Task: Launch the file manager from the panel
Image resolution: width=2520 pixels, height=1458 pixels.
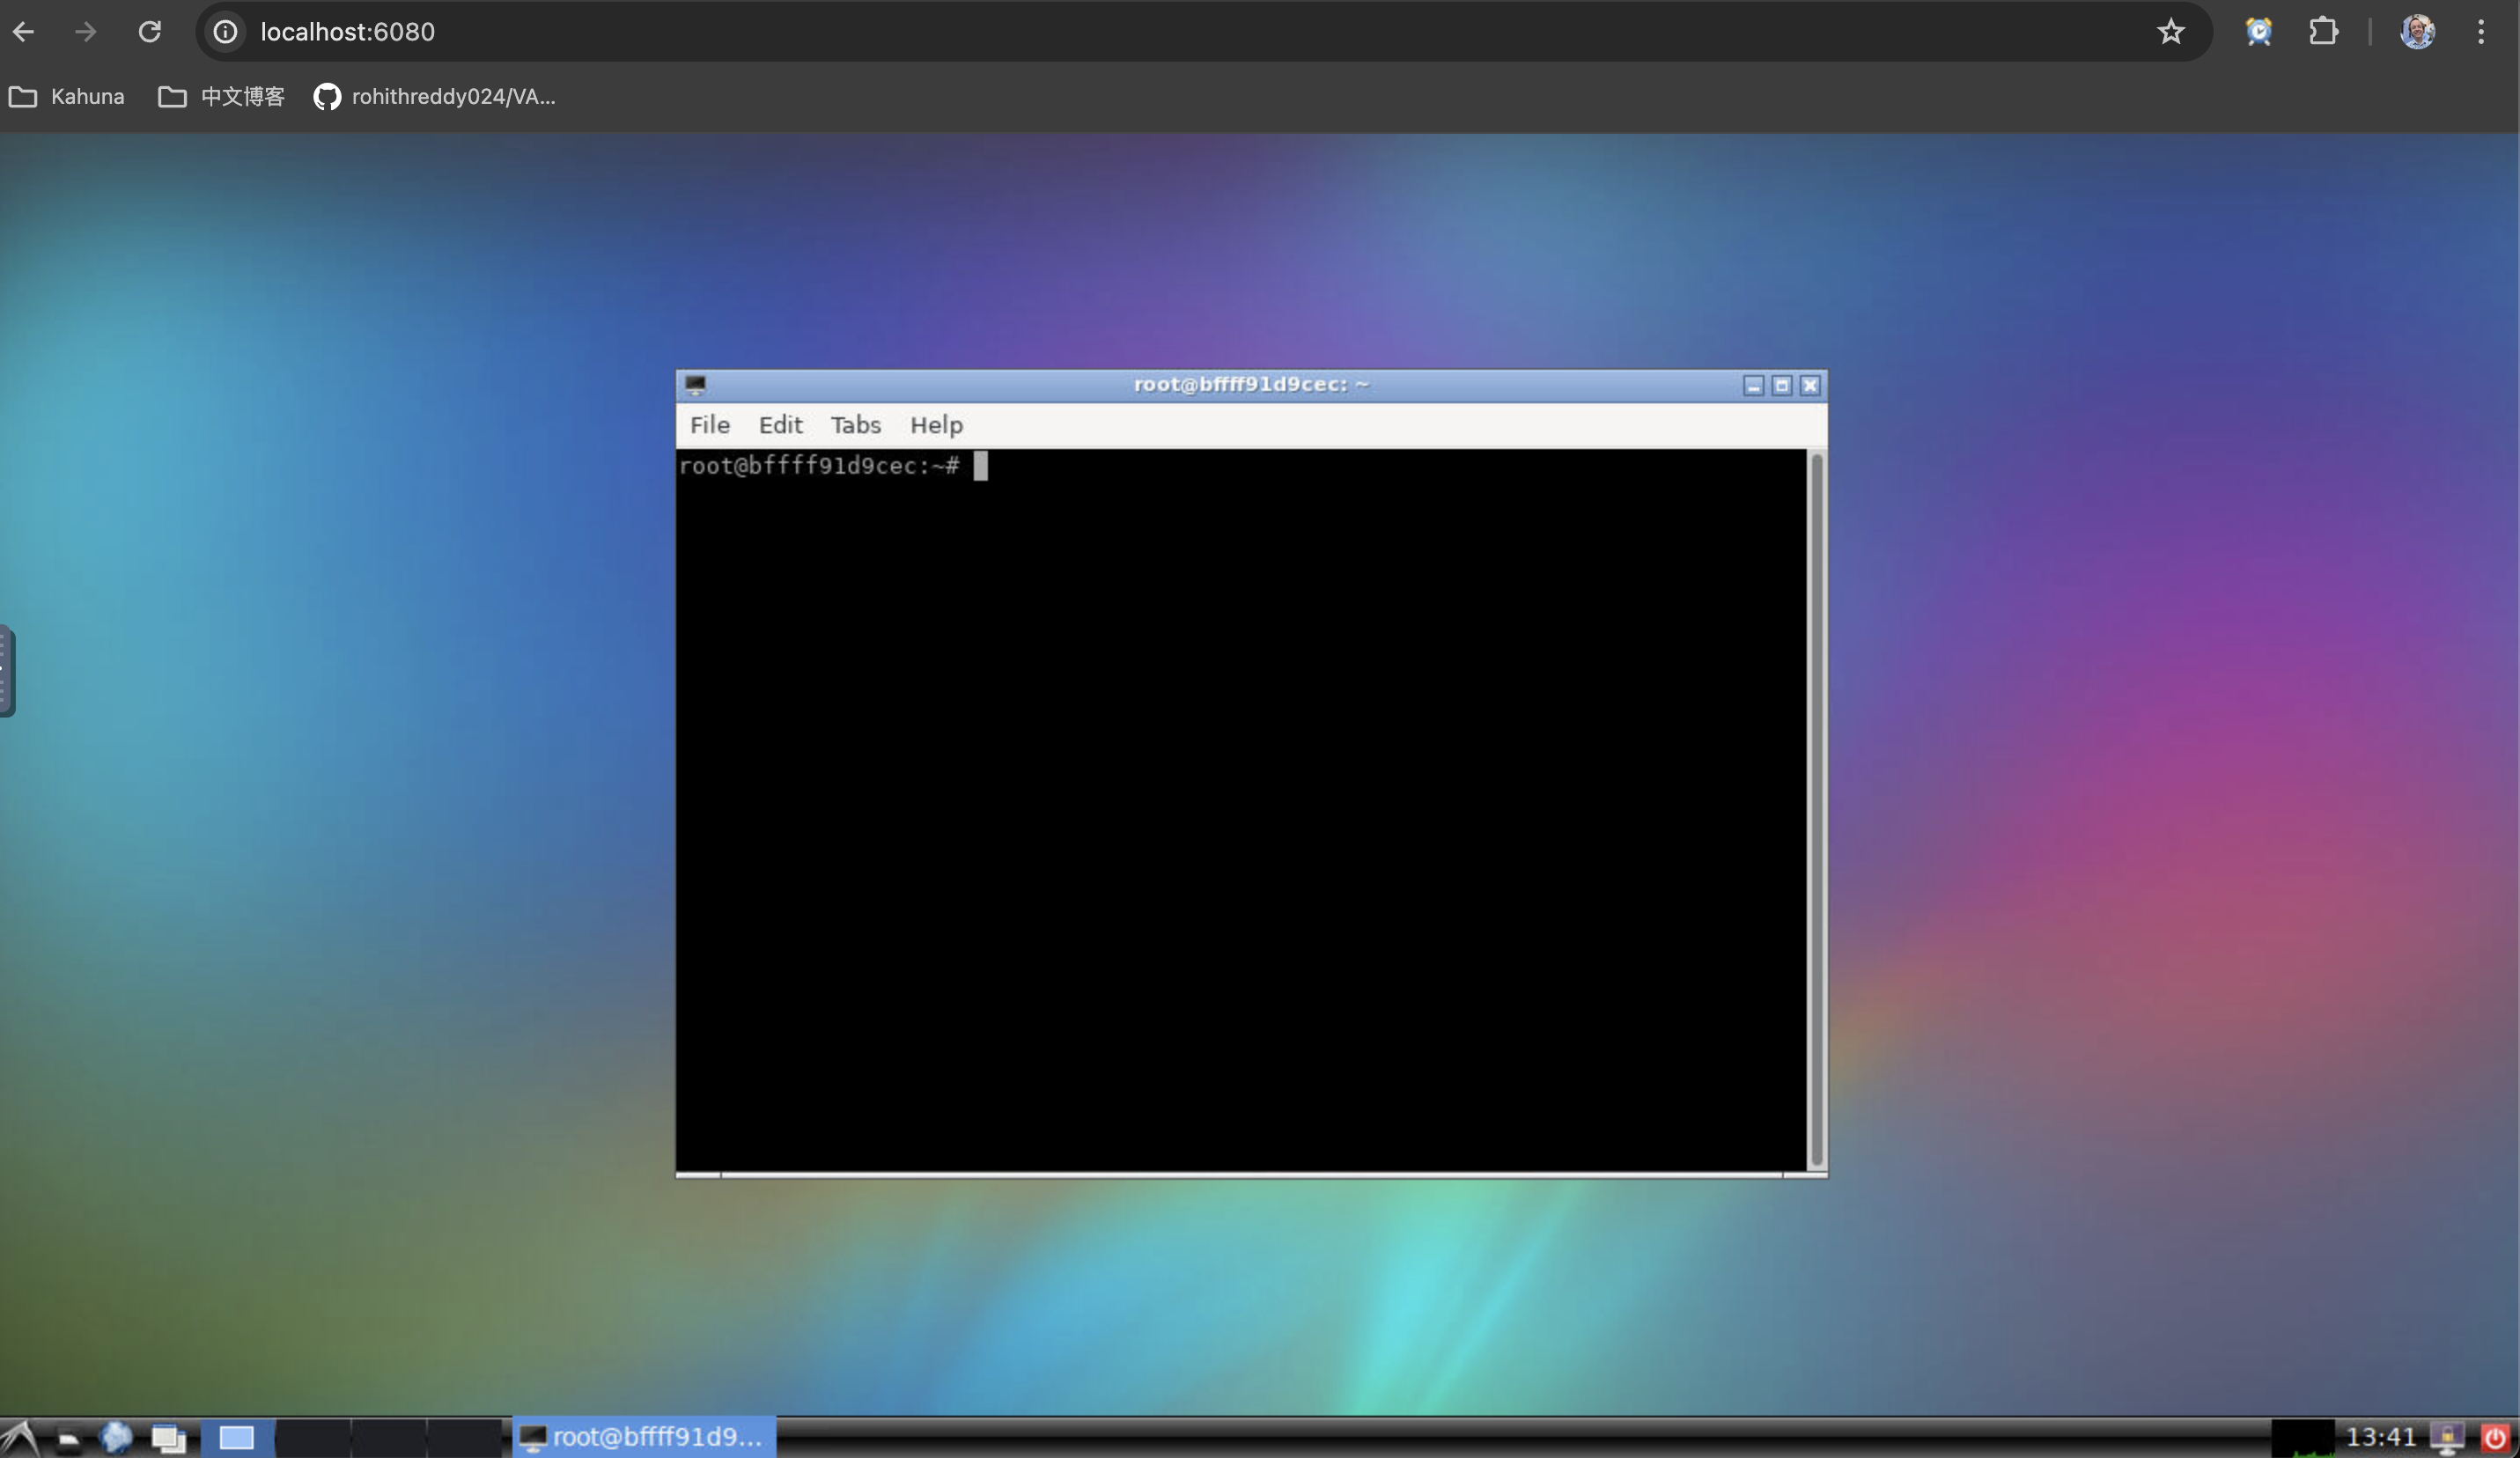Action: click(68, 1438)
